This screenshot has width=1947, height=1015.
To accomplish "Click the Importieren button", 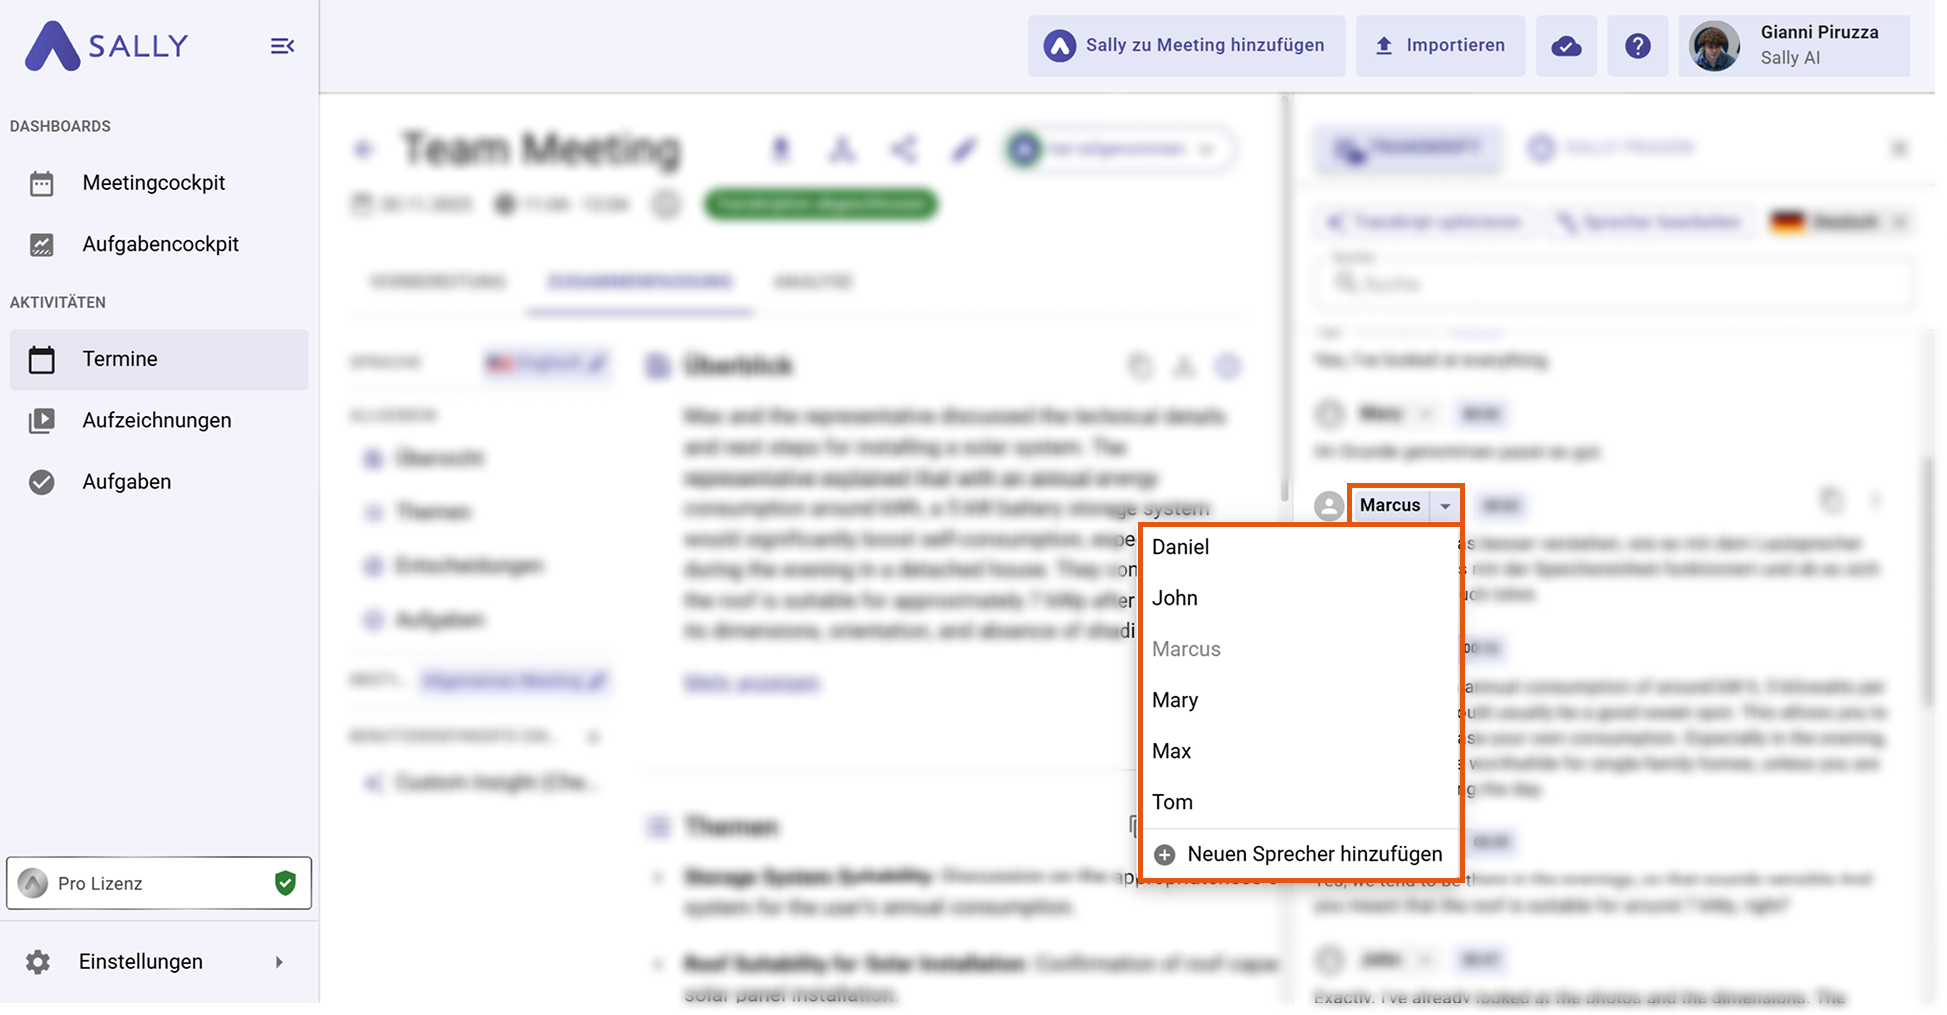I will pos(1440,46).
